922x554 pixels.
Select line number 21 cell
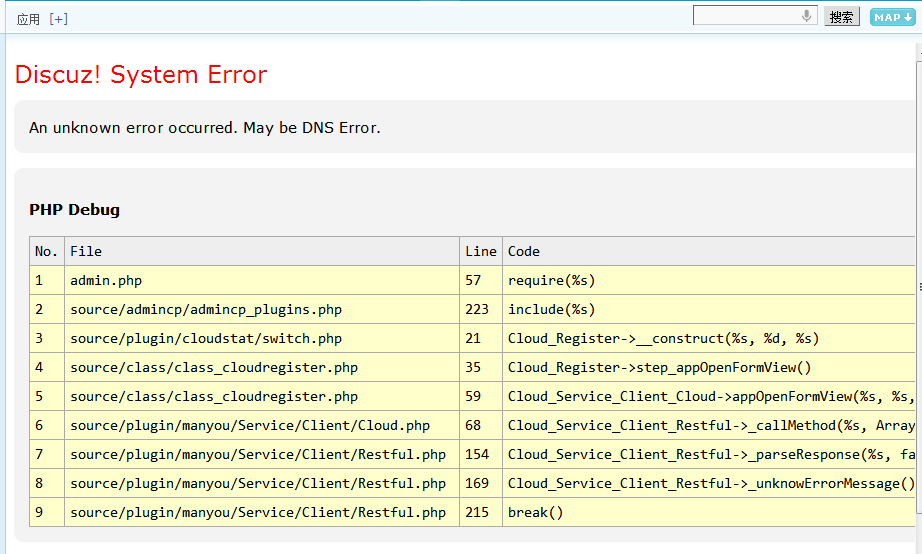[481, 338]
